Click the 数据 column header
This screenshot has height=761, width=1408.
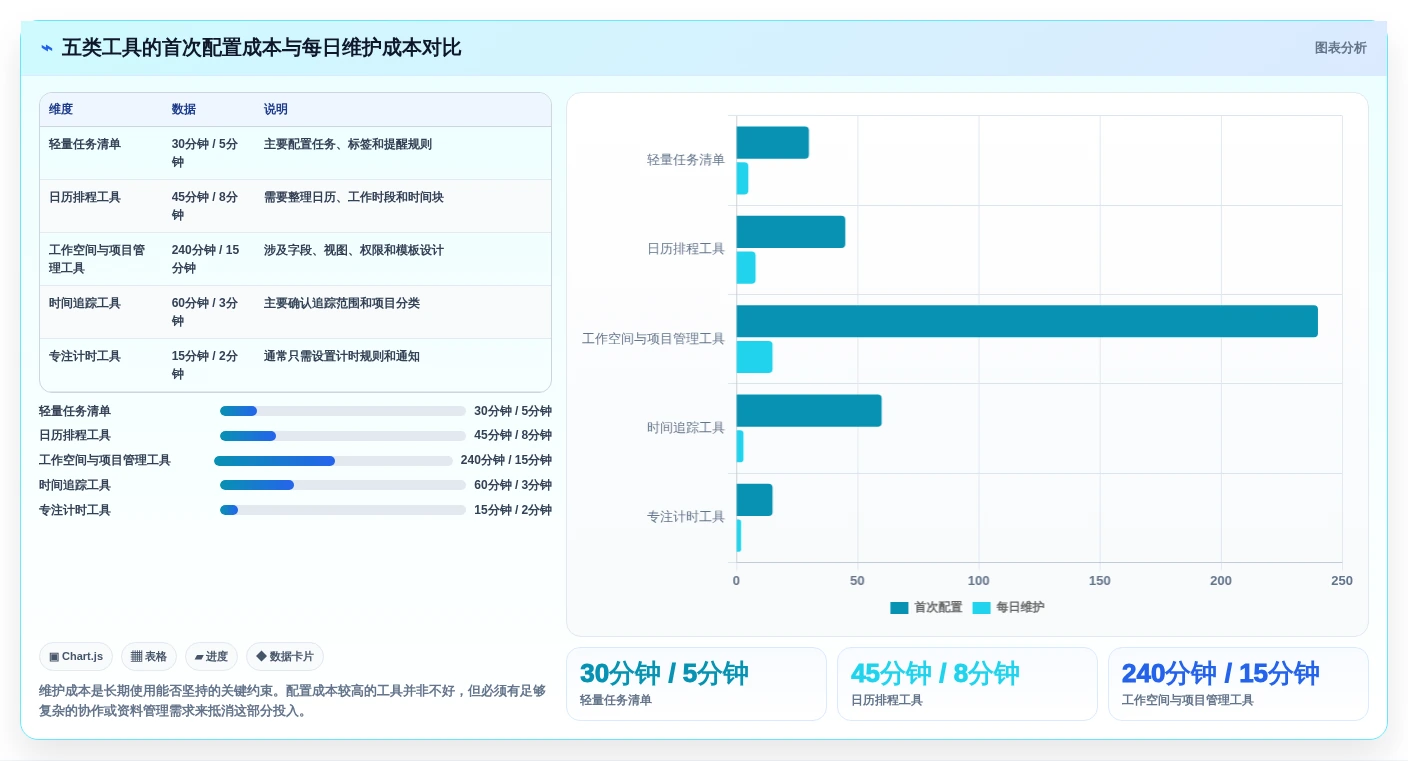[184, 109]
